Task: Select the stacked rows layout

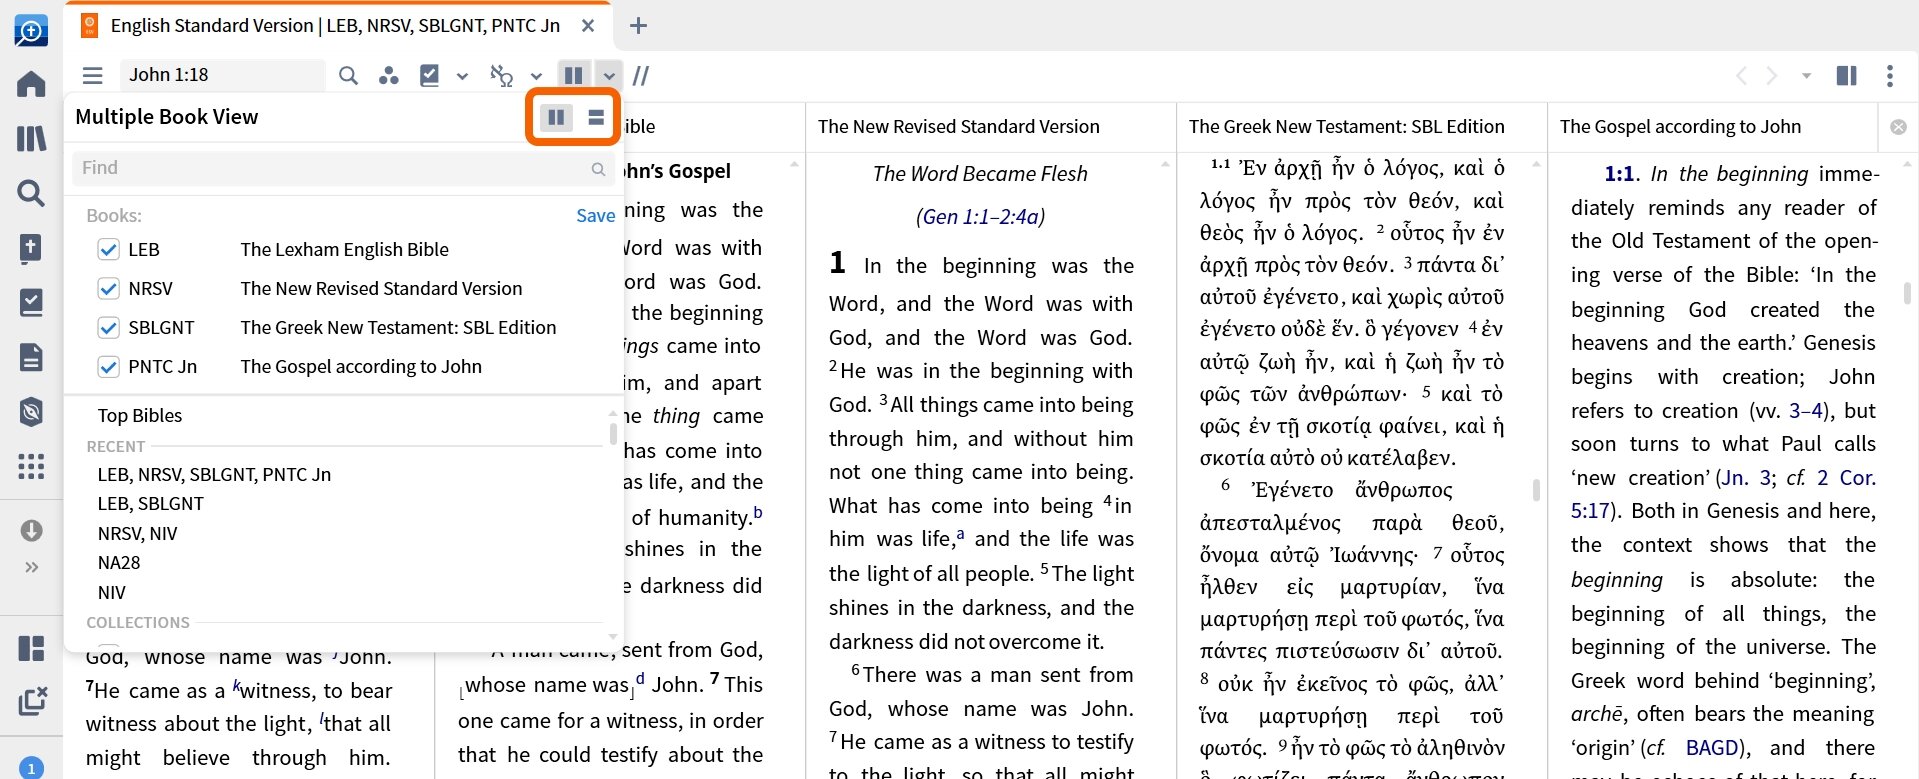Action: 596,118
